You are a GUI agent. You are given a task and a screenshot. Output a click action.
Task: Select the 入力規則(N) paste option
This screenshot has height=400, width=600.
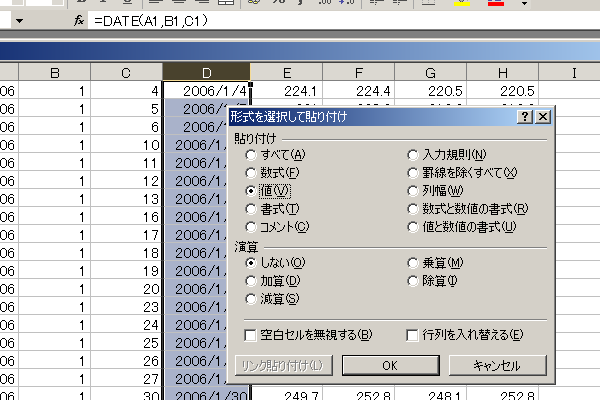click(447, 155)
